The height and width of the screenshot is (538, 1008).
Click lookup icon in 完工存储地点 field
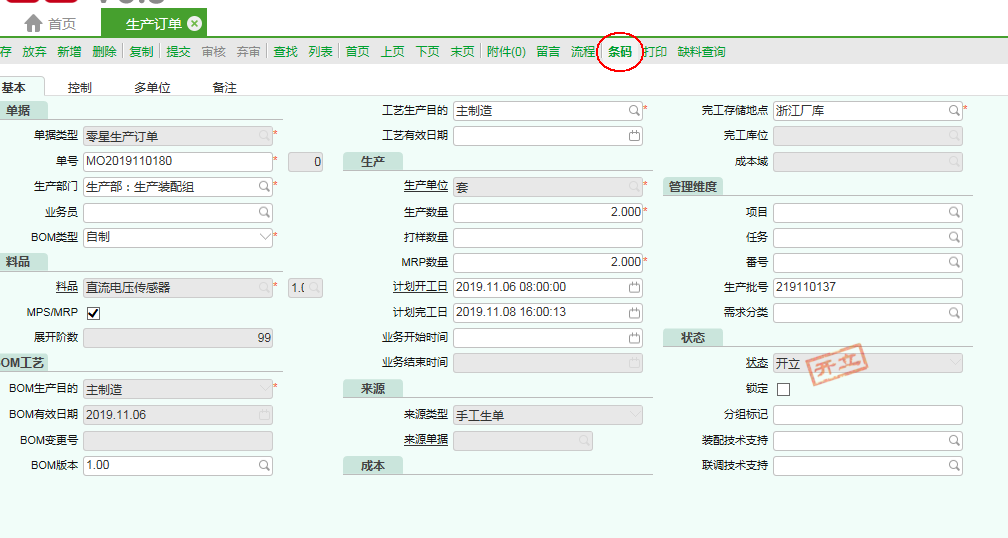coord(954,110)
